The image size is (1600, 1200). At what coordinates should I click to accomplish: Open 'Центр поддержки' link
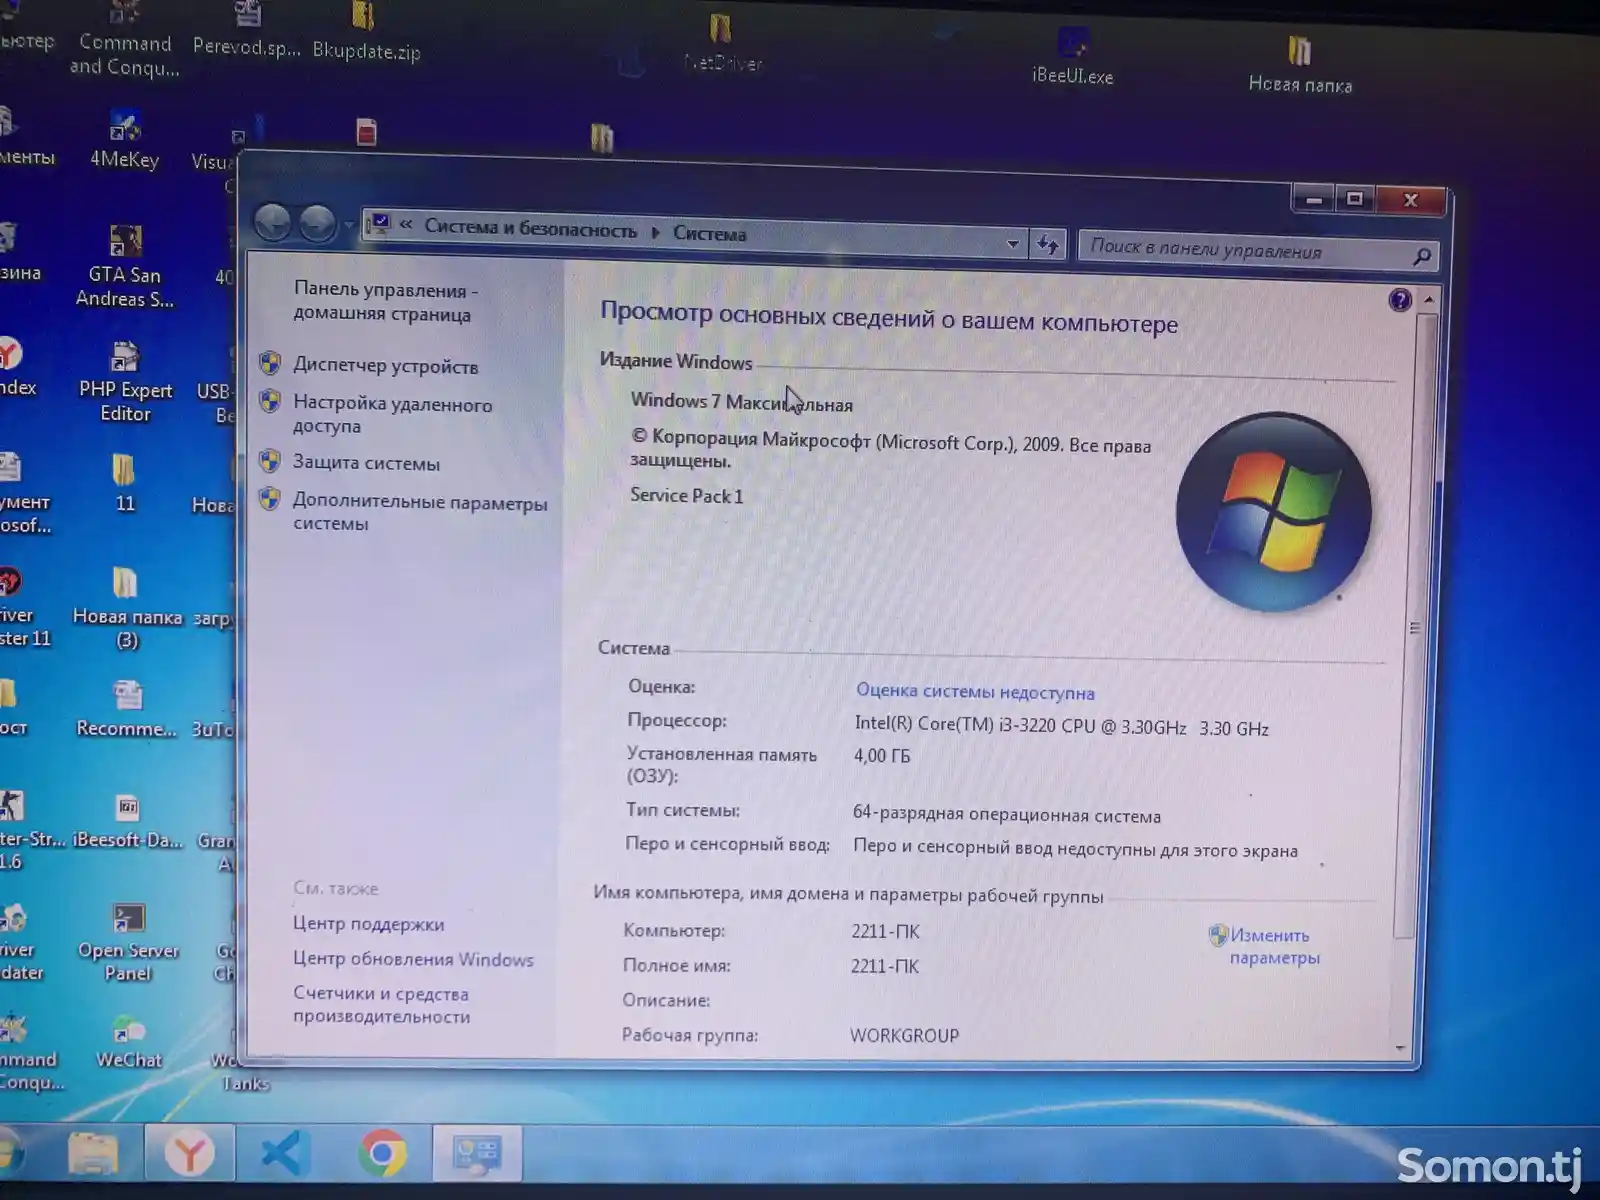pyautogui.click(x=368, y=924)
